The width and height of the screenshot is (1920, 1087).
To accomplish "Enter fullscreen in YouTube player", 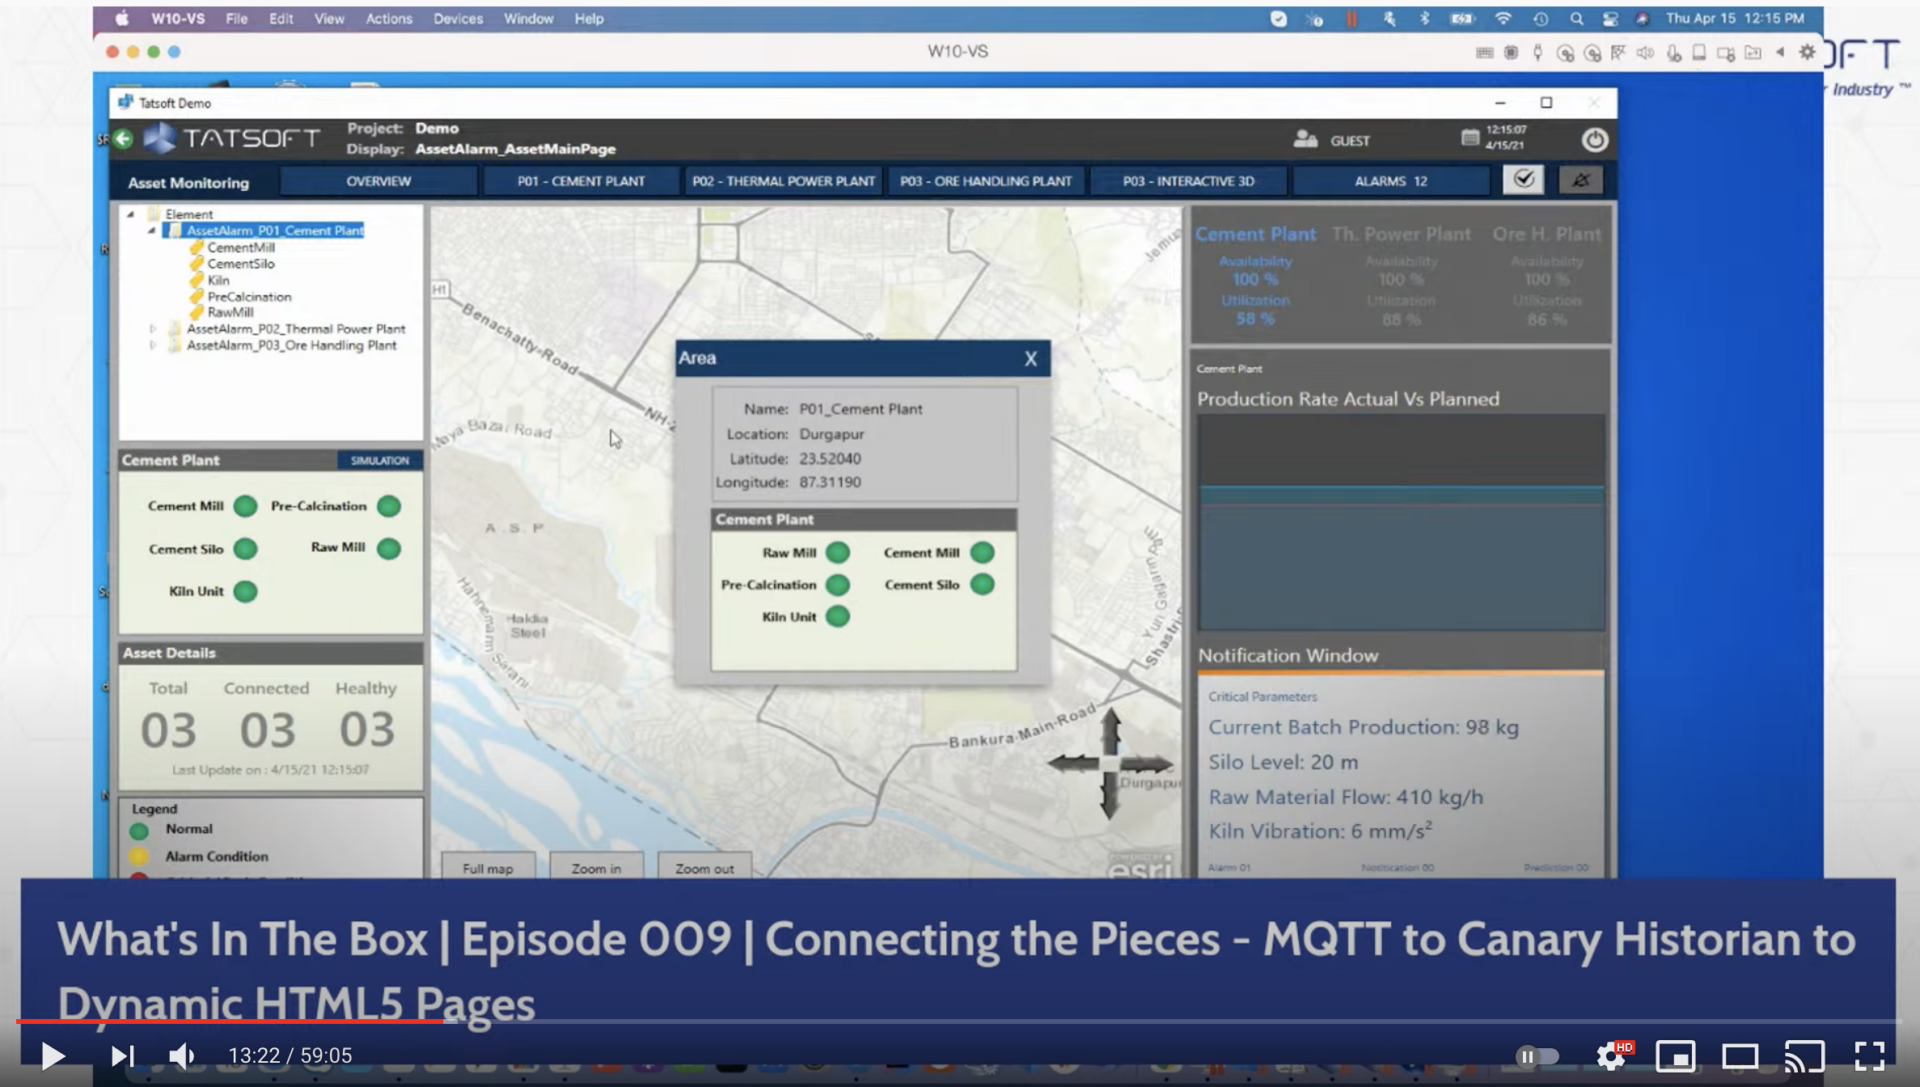I will [x=1869, y=1056].
